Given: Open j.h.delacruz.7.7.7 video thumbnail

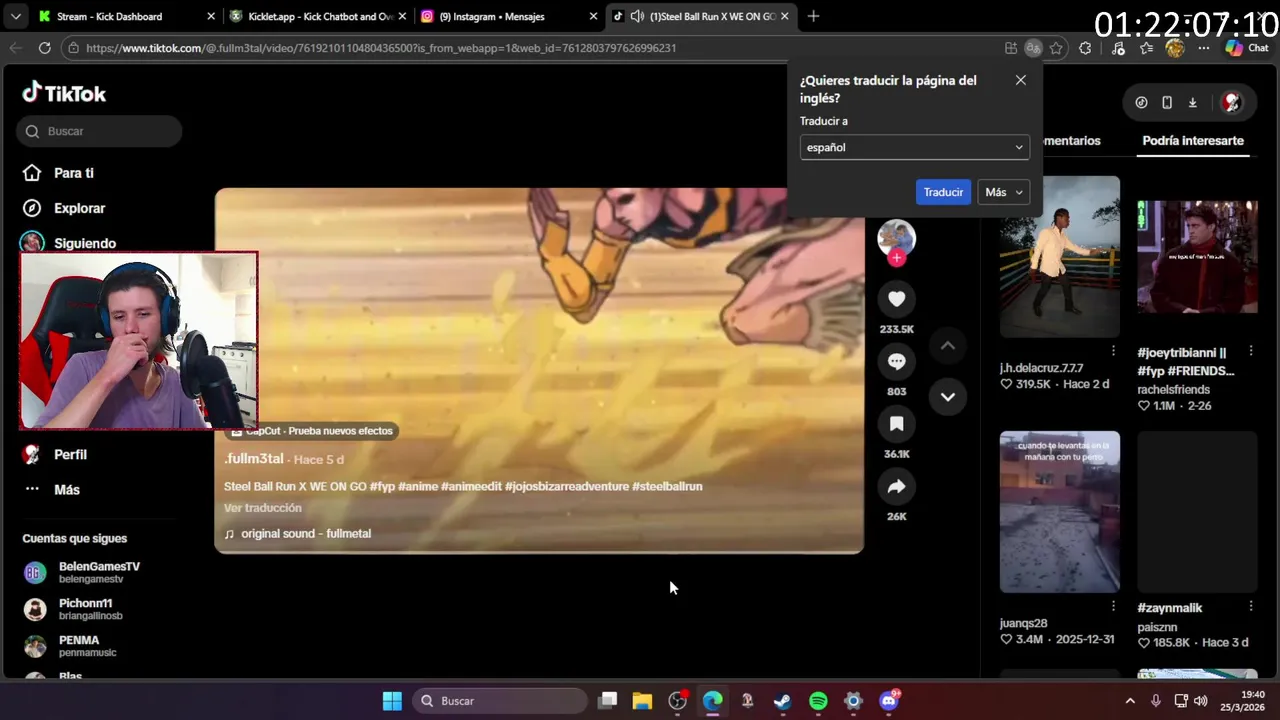Looking at the screenshot, I should (x=1059, y=257).
